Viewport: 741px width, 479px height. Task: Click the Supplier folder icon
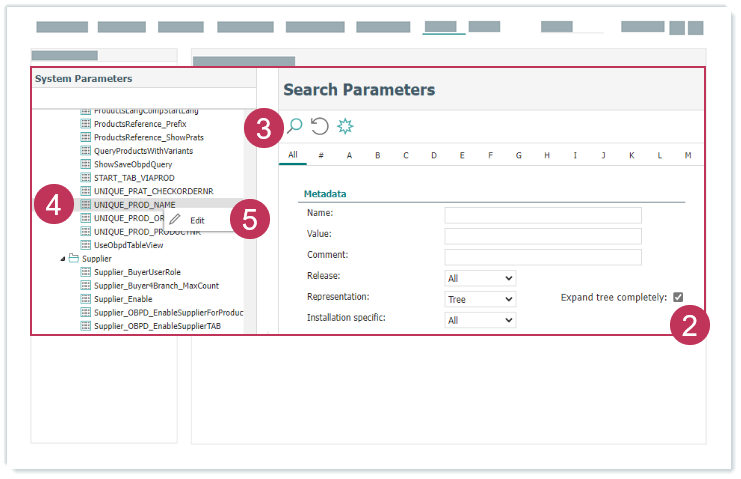(x=73, y=258)
